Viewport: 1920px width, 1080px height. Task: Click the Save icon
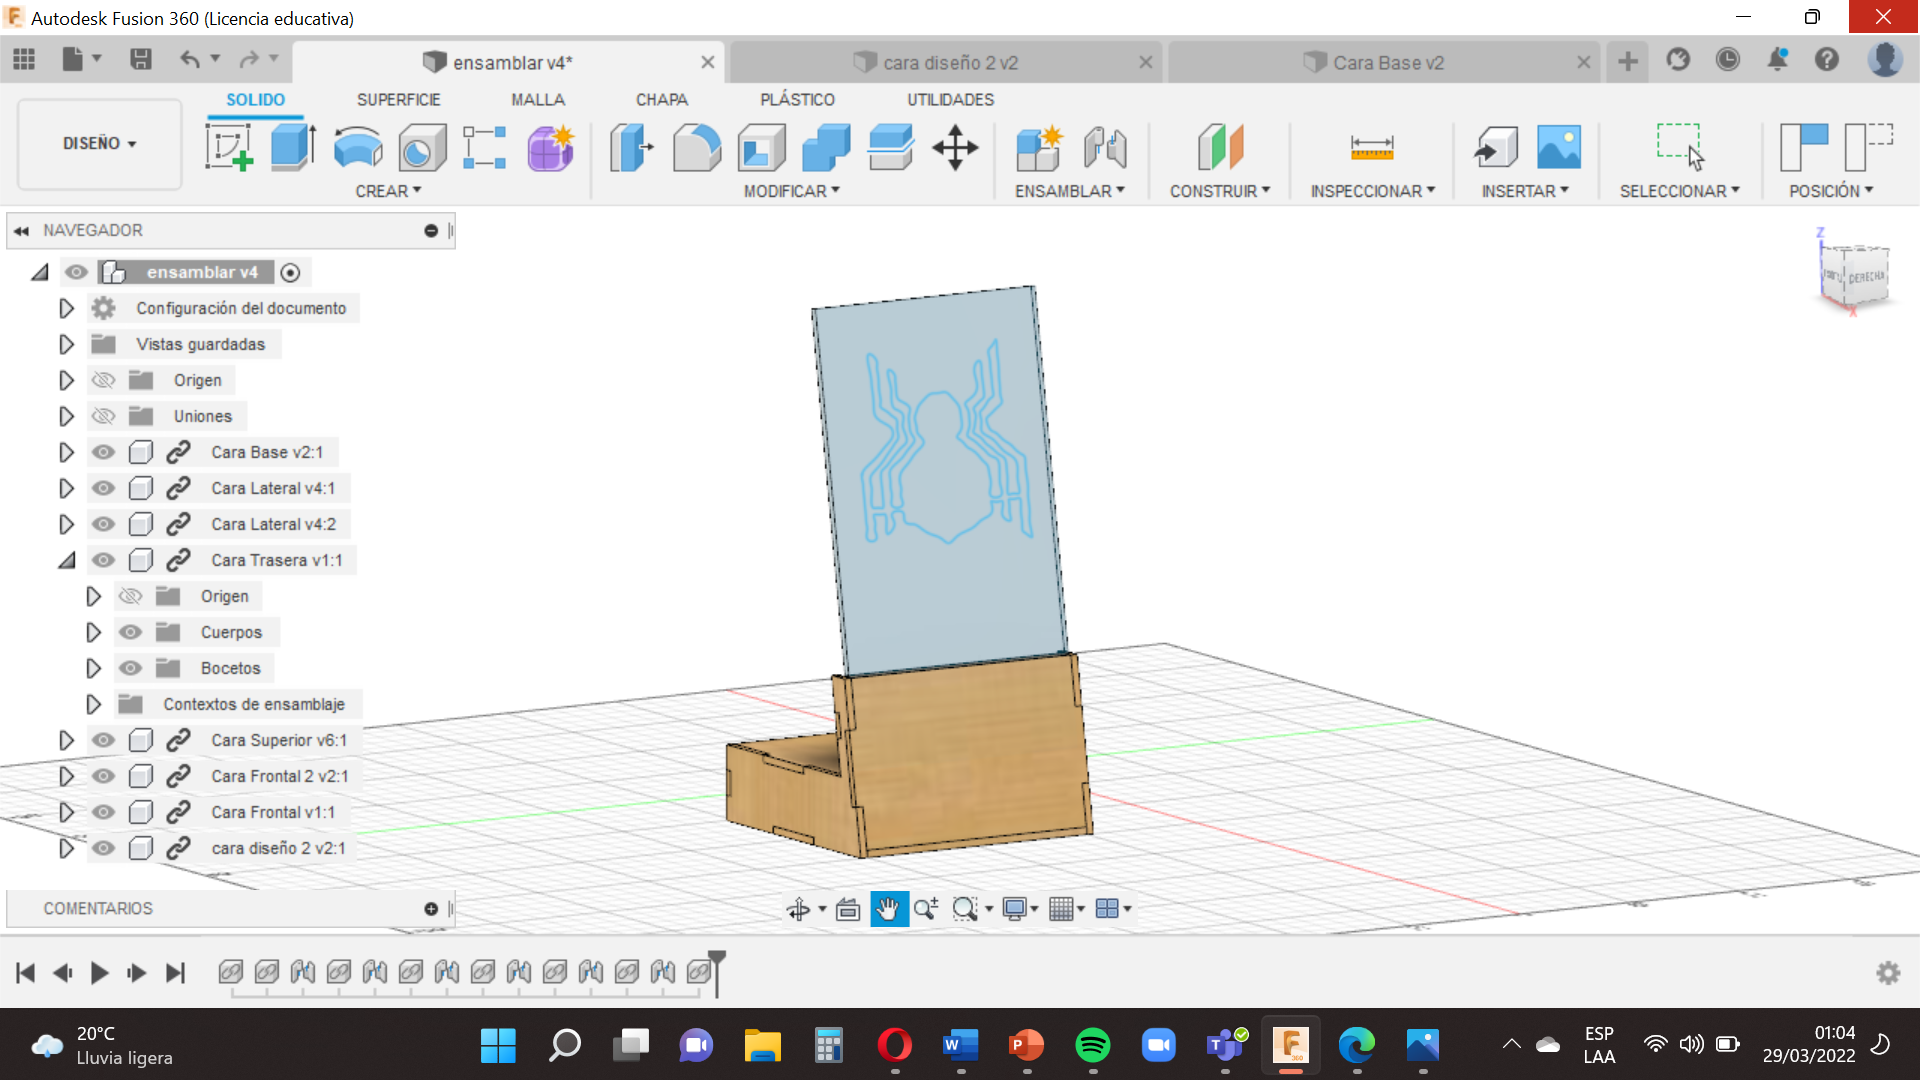click(141, 60)
